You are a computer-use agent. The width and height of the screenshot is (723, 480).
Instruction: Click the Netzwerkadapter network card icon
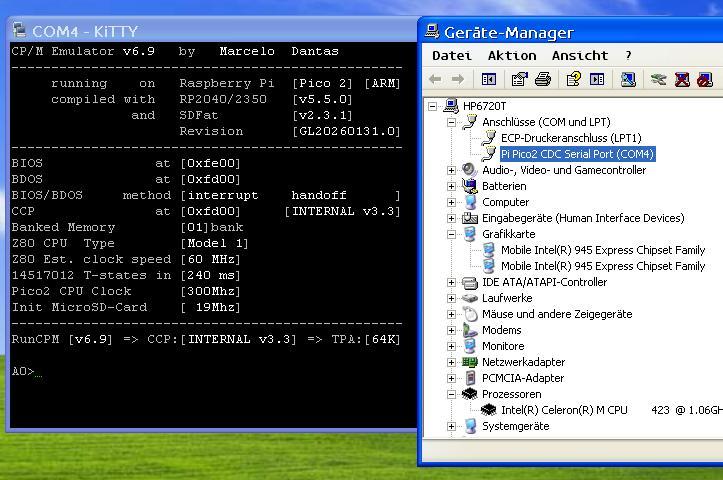[x=469, y=362]
